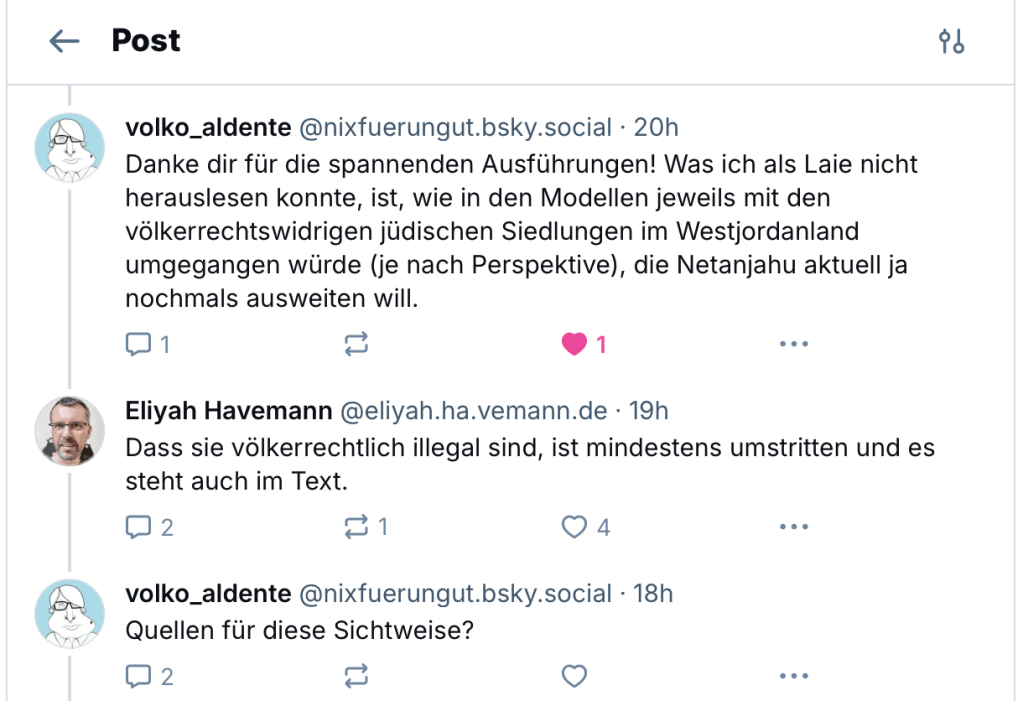The height and width of the screenshot is (701, 1023).
Task: Repost the 'Quellen für diese Sichtweise?' post
Action: [x=357, y=675]
